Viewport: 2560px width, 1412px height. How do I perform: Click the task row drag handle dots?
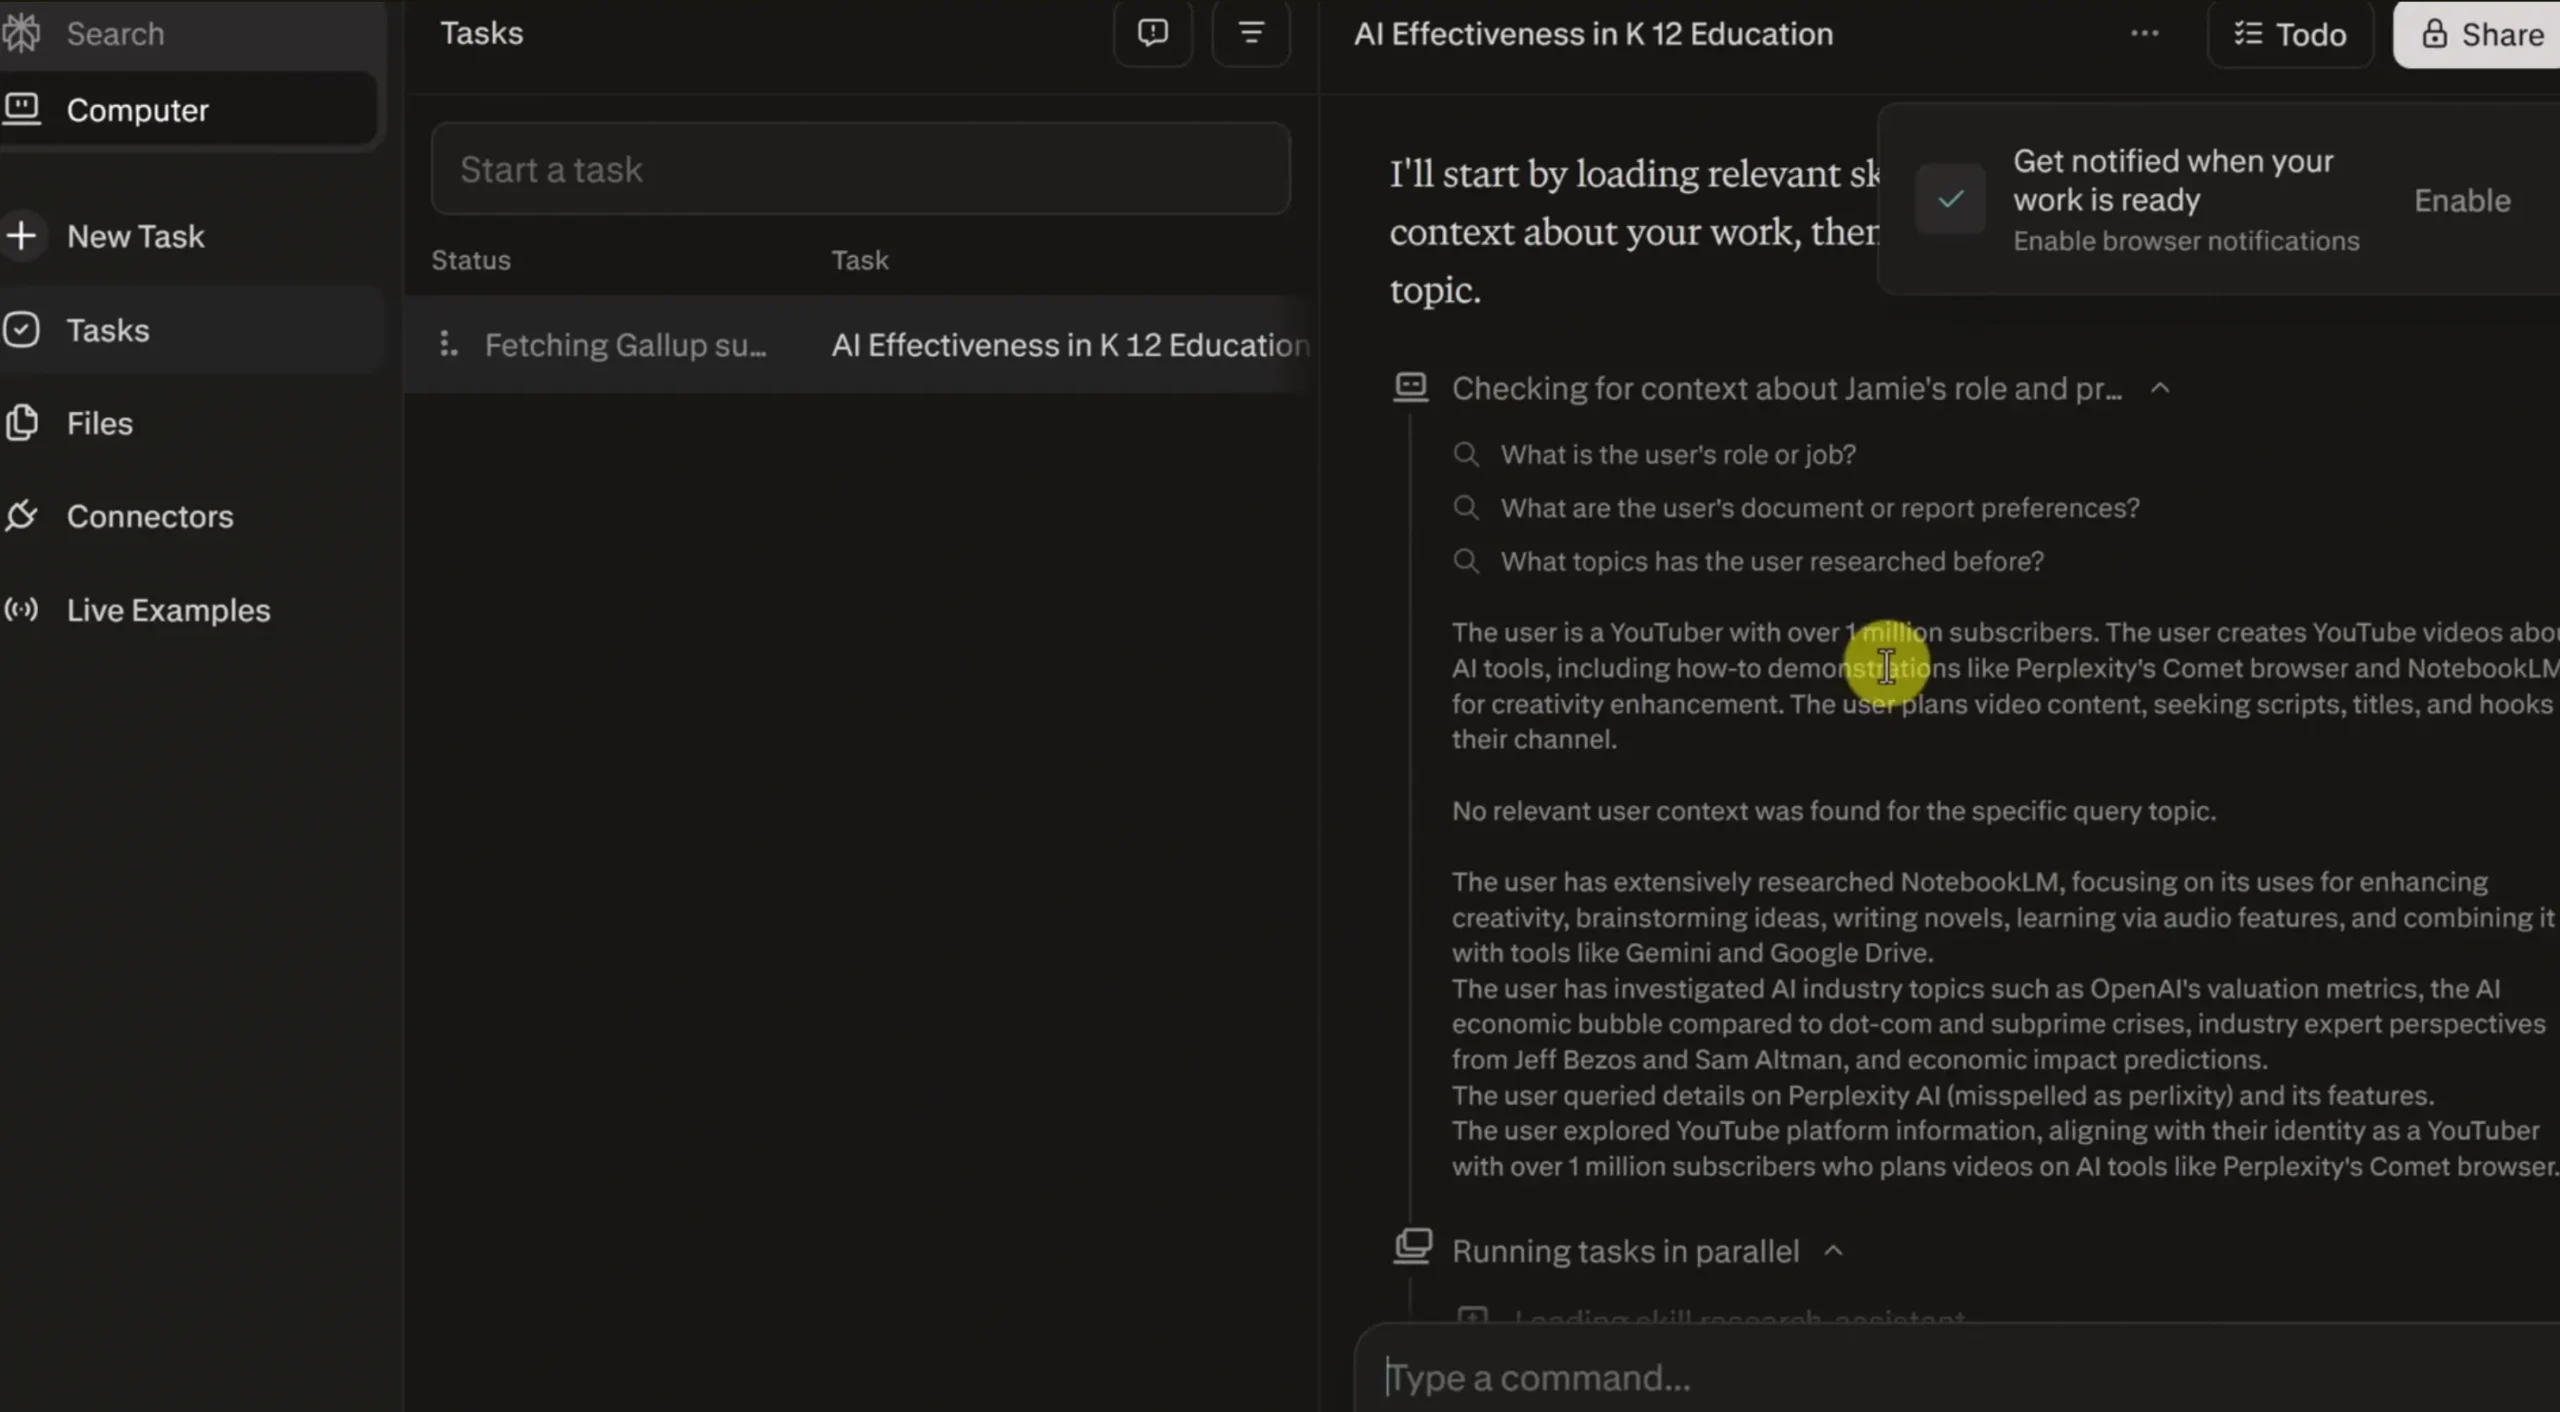[x=447, y=345]
